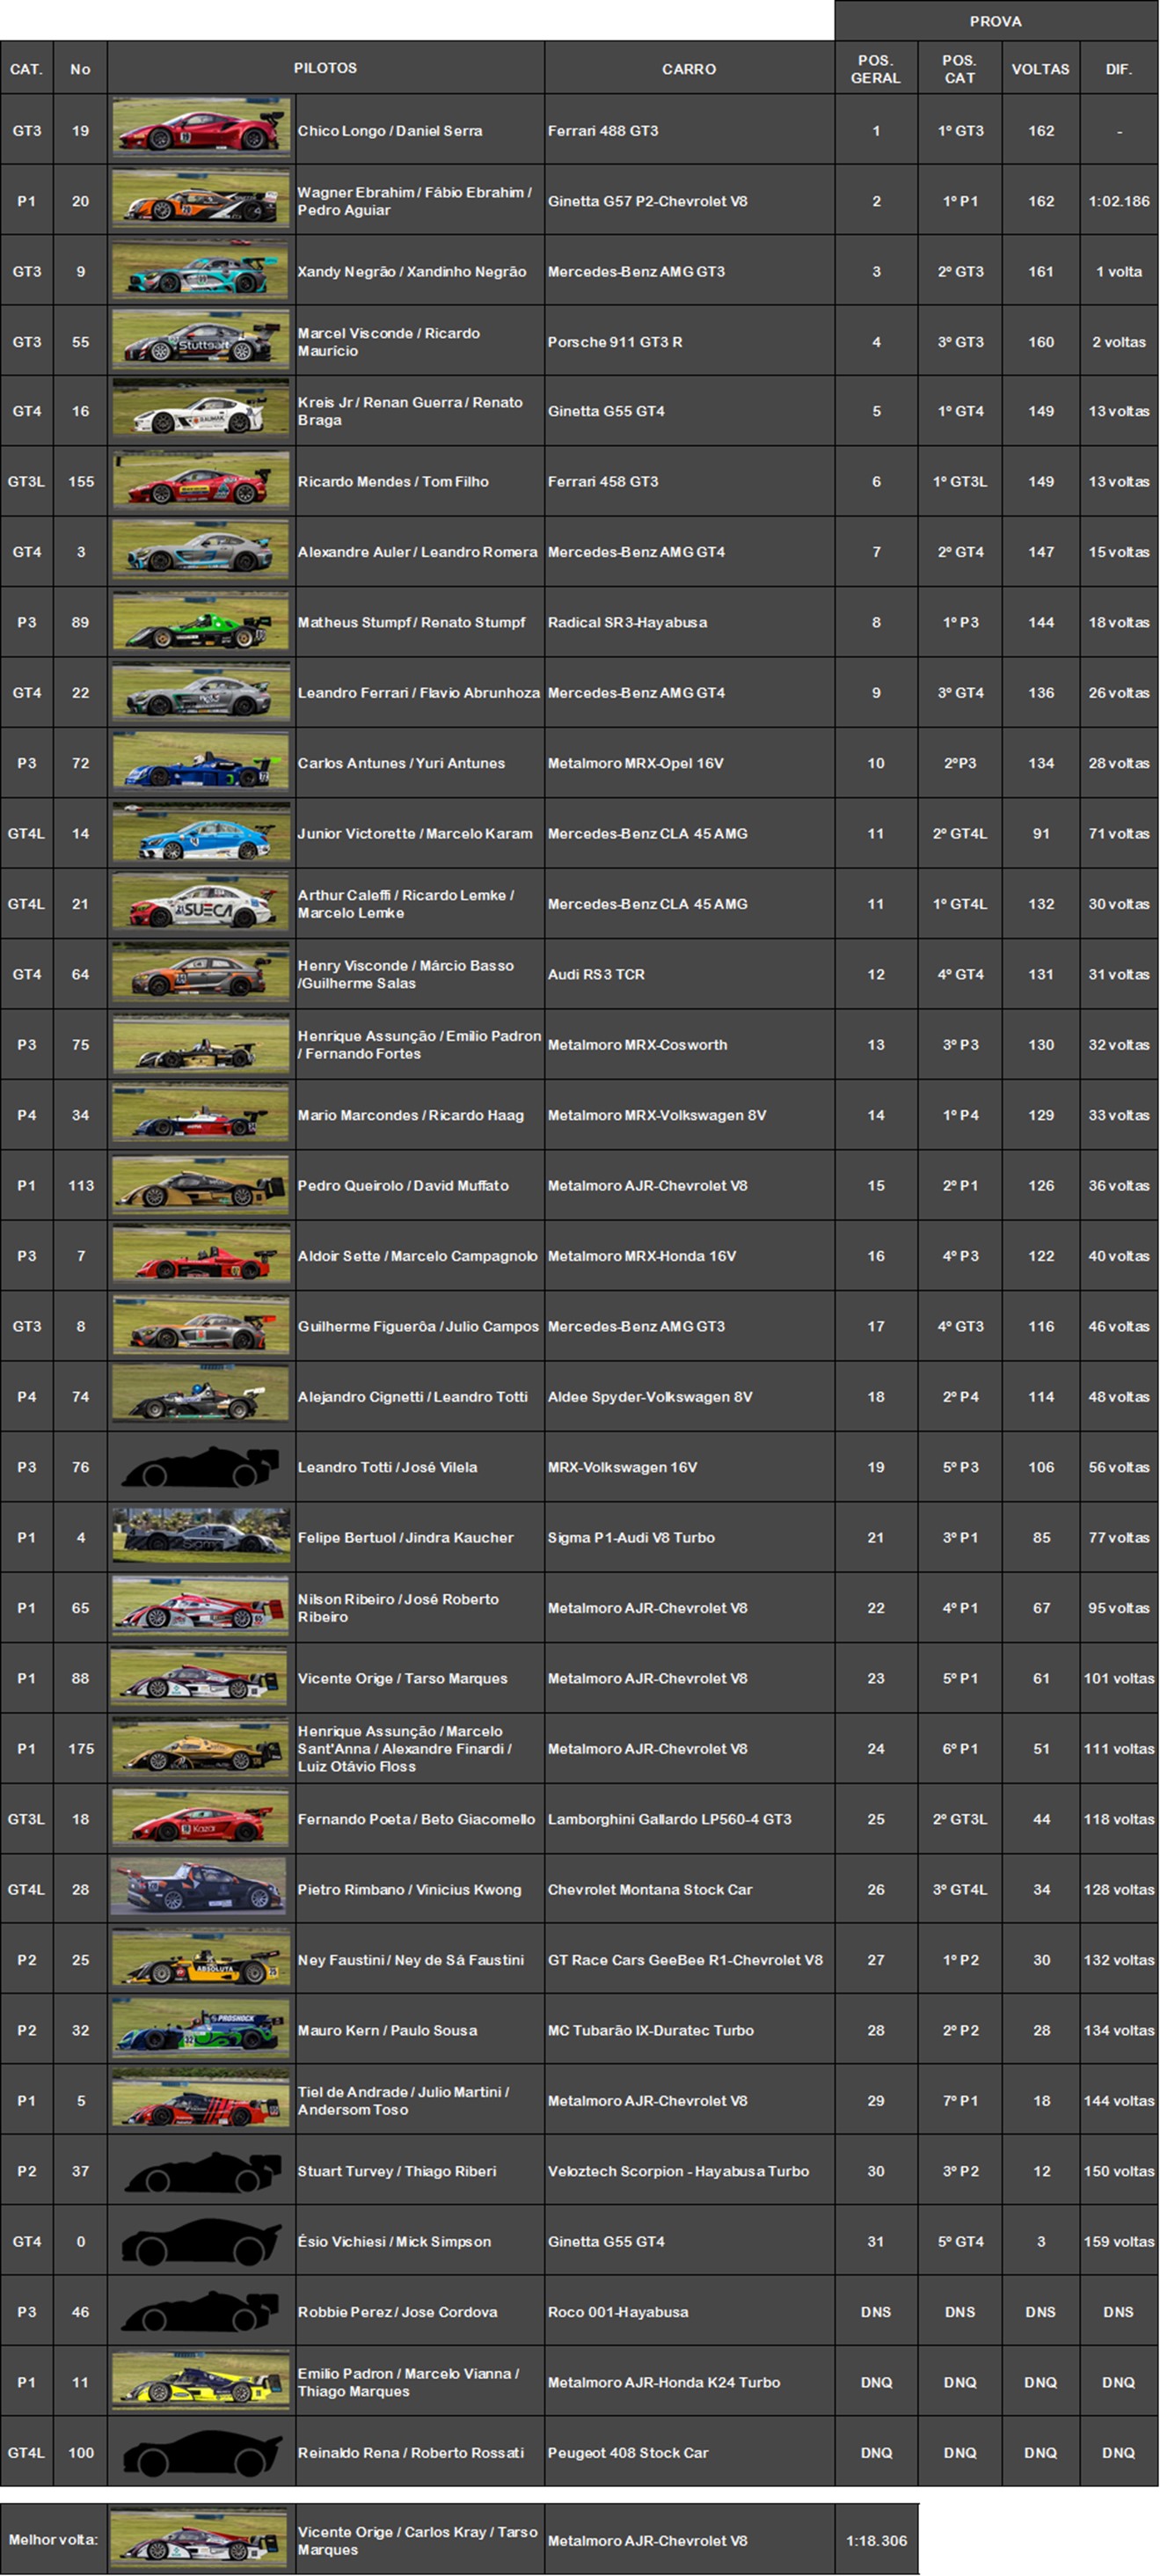
Task: Click 'MC Tubarão IX-Duratec Turbo' cell
Action: coord(689,2030)
